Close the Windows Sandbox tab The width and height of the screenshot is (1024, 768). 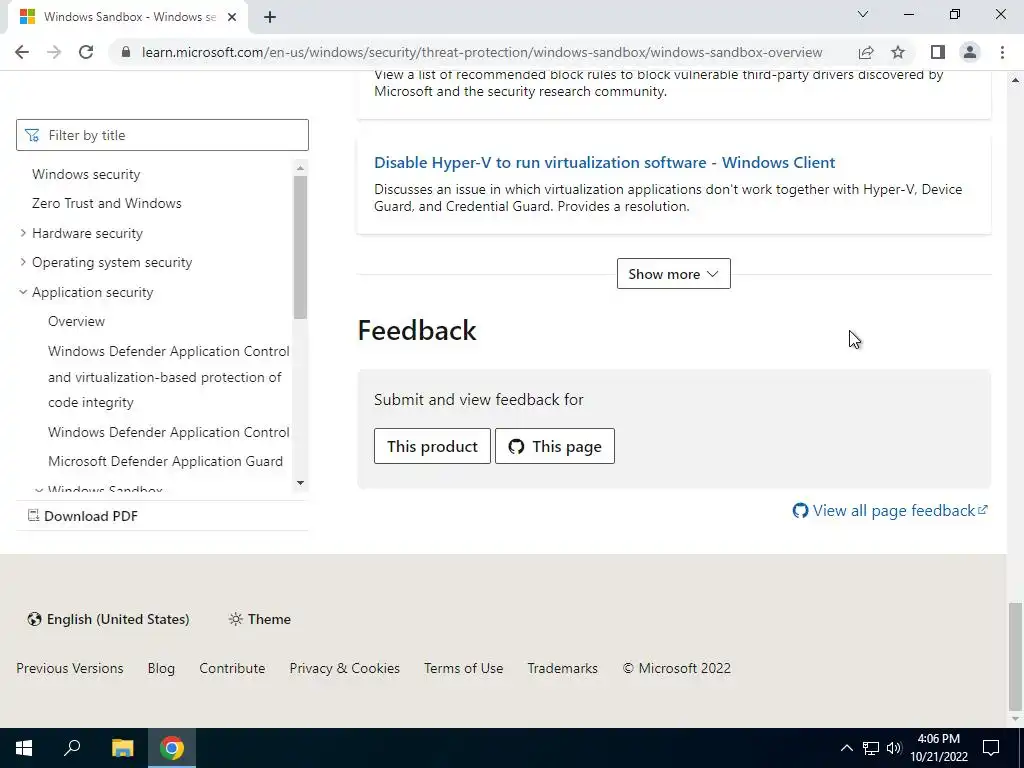coord(232,17)
